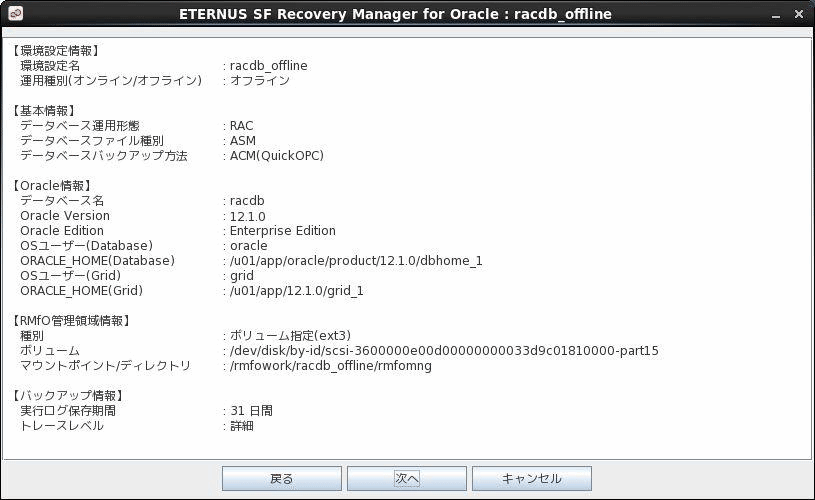This screenshot has height=500, width=815.
Task: Click the value 'racdb_offline' for environment name
Action: [268, 66]
